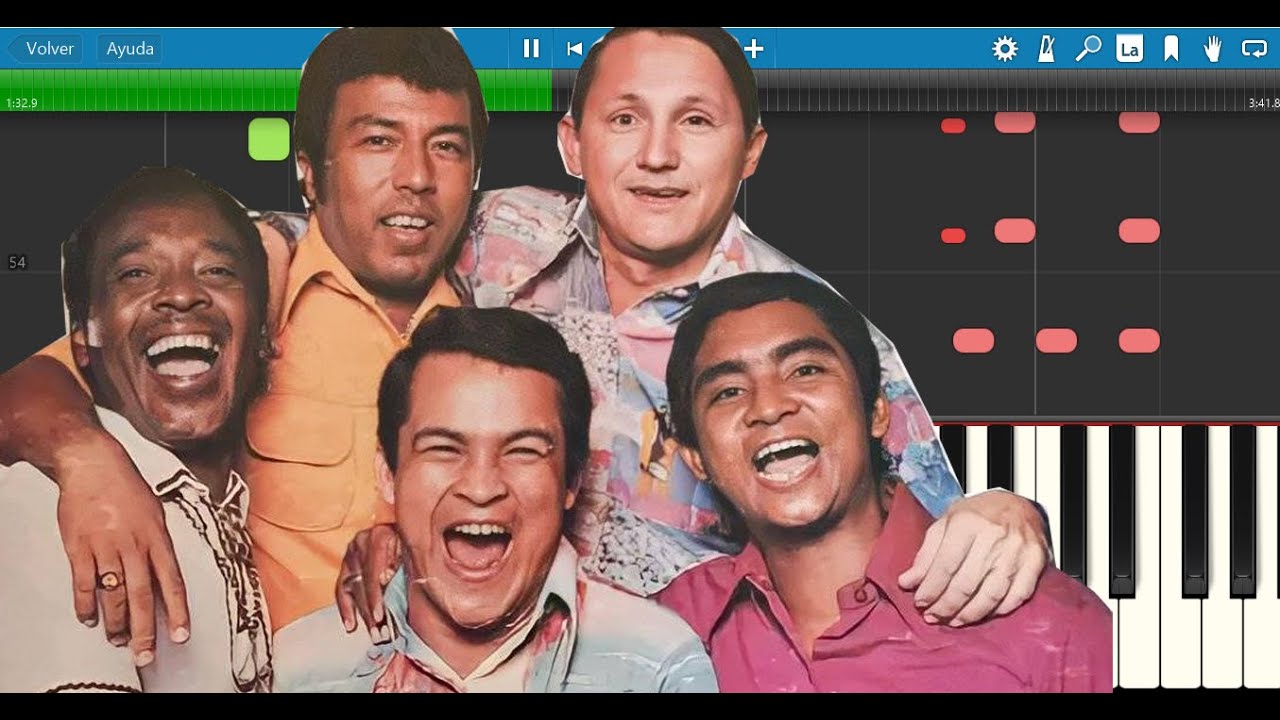Open the Ayuda help button
Image resolution: width=1280 pixels, height=720 pixels.
(x=129, y=48)
